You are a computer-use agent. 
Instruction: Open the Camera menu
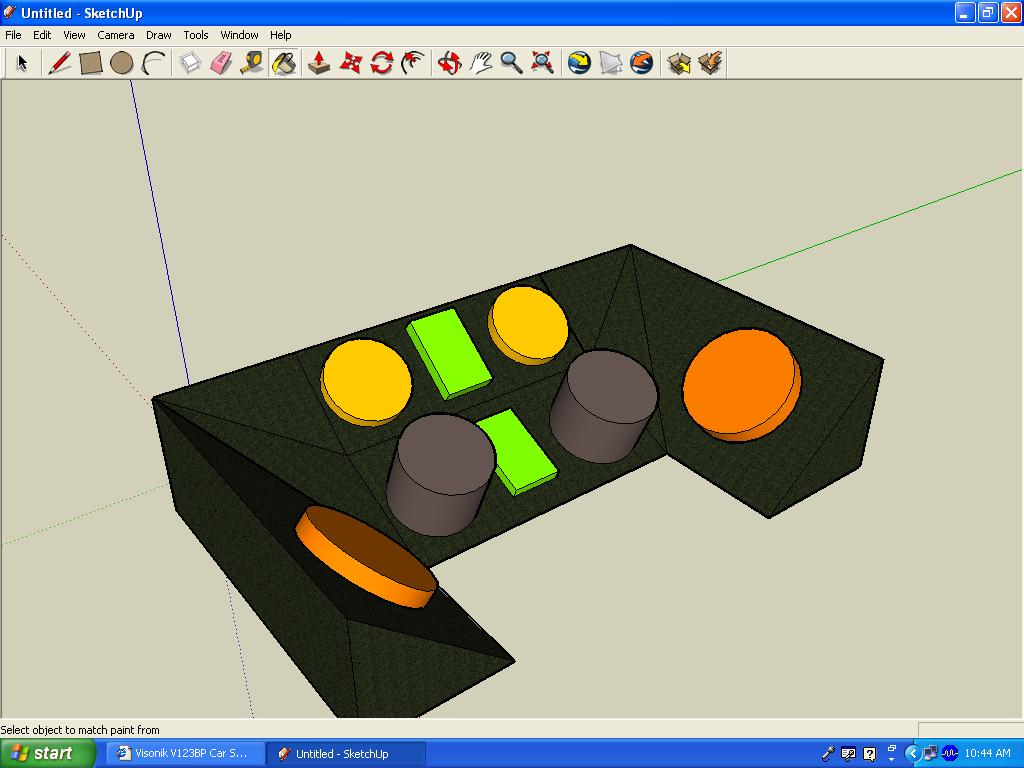(116, 35)
